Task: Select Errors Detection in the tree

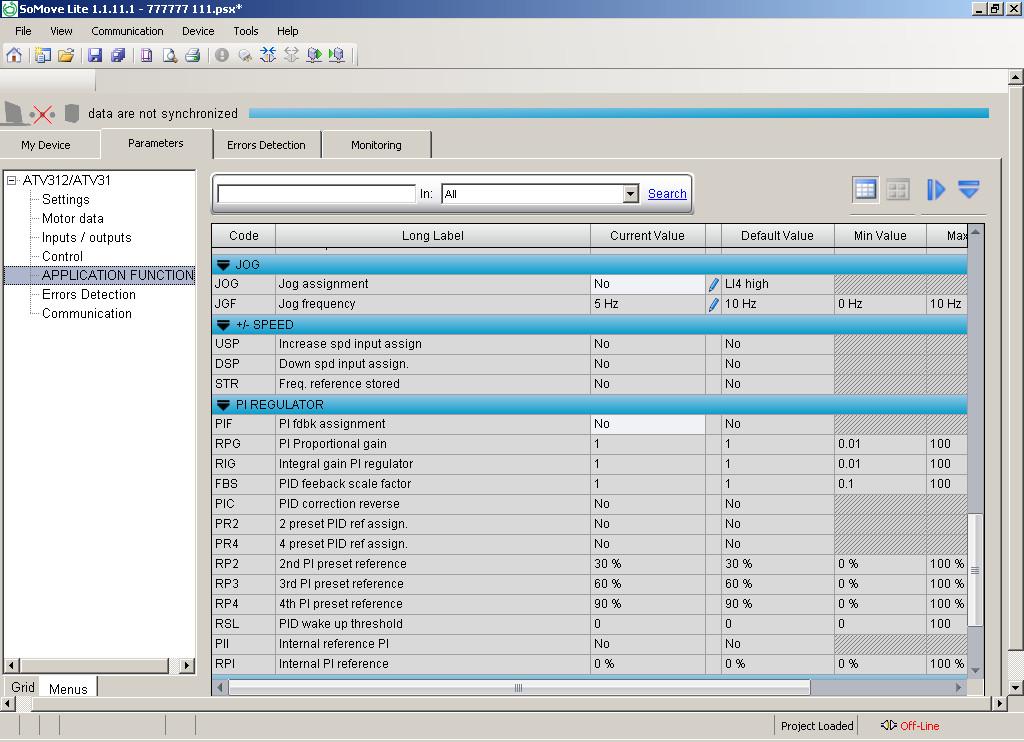Action: pyautogui.click(x=89, y=295)
